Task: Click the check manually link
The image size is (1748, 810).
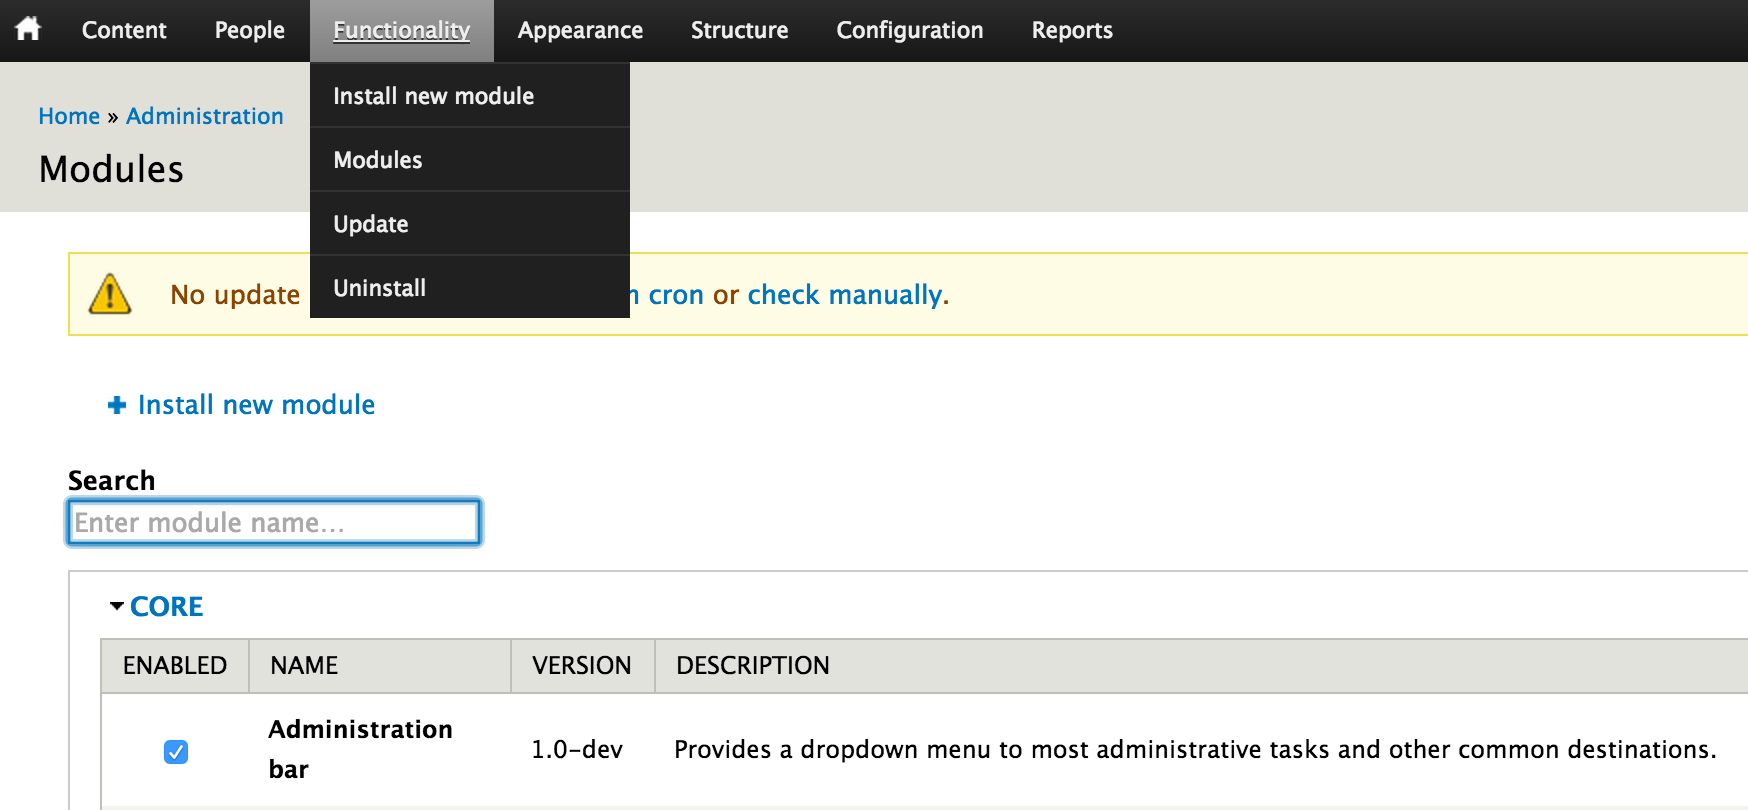Action: (x=845, y=295)
